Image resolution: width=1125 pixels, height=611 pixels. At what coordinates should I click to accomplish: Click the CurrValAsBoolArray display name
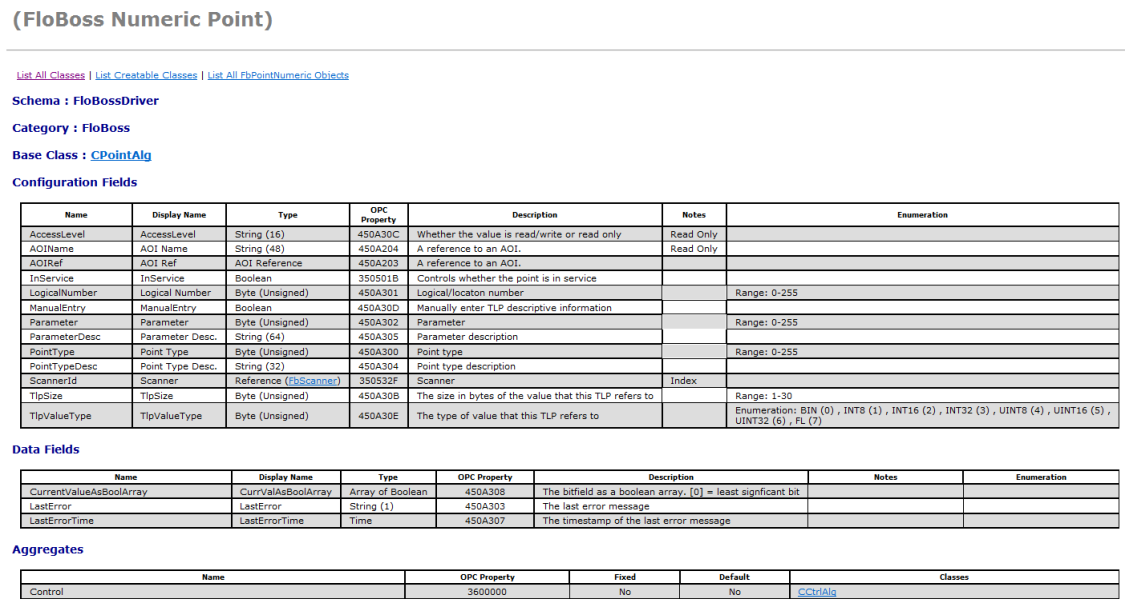[x=286, y=492]
